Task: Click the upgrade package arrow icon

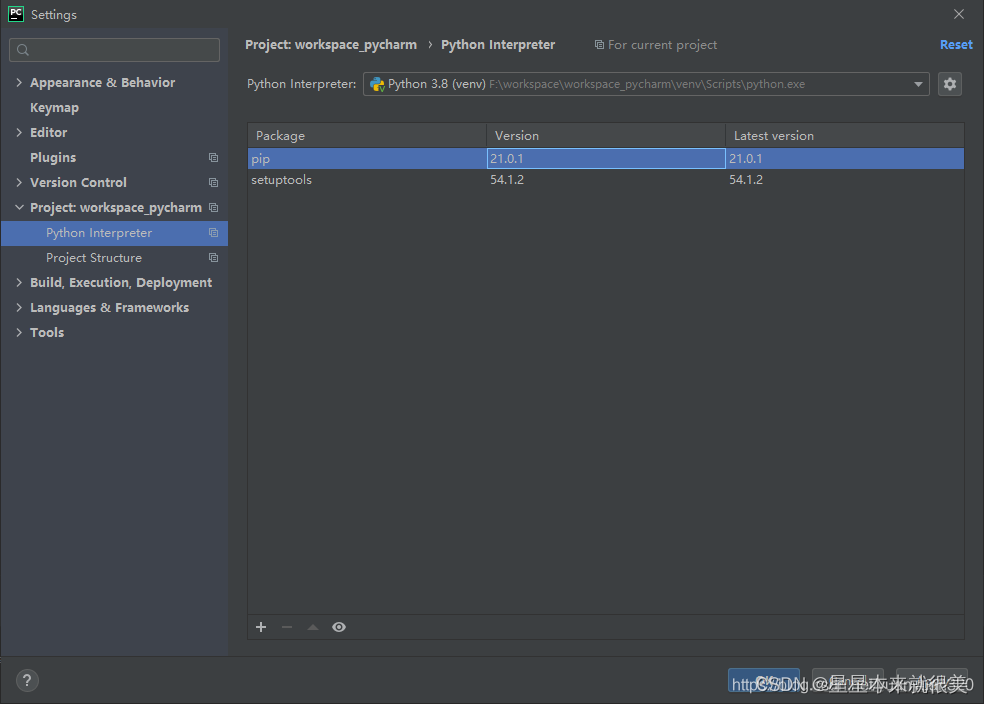Action: (313, 627)
